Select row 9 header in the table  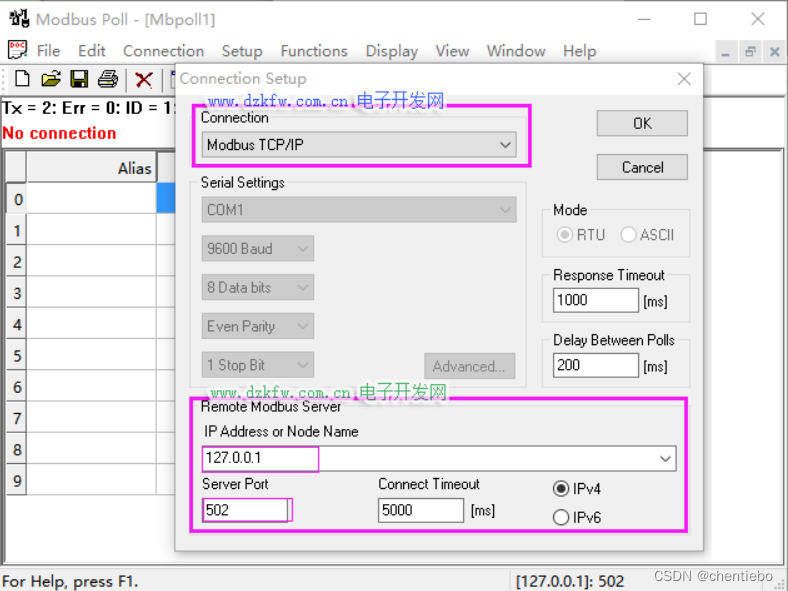click(x=16, y=480)
